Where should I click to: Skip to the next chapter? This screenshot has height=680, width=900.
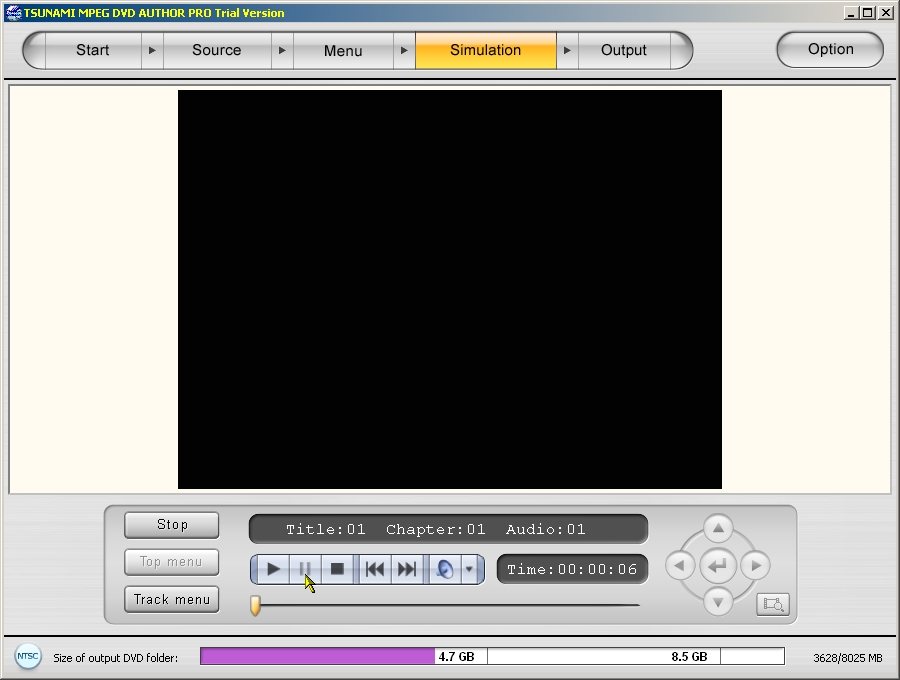click(407, 569)
